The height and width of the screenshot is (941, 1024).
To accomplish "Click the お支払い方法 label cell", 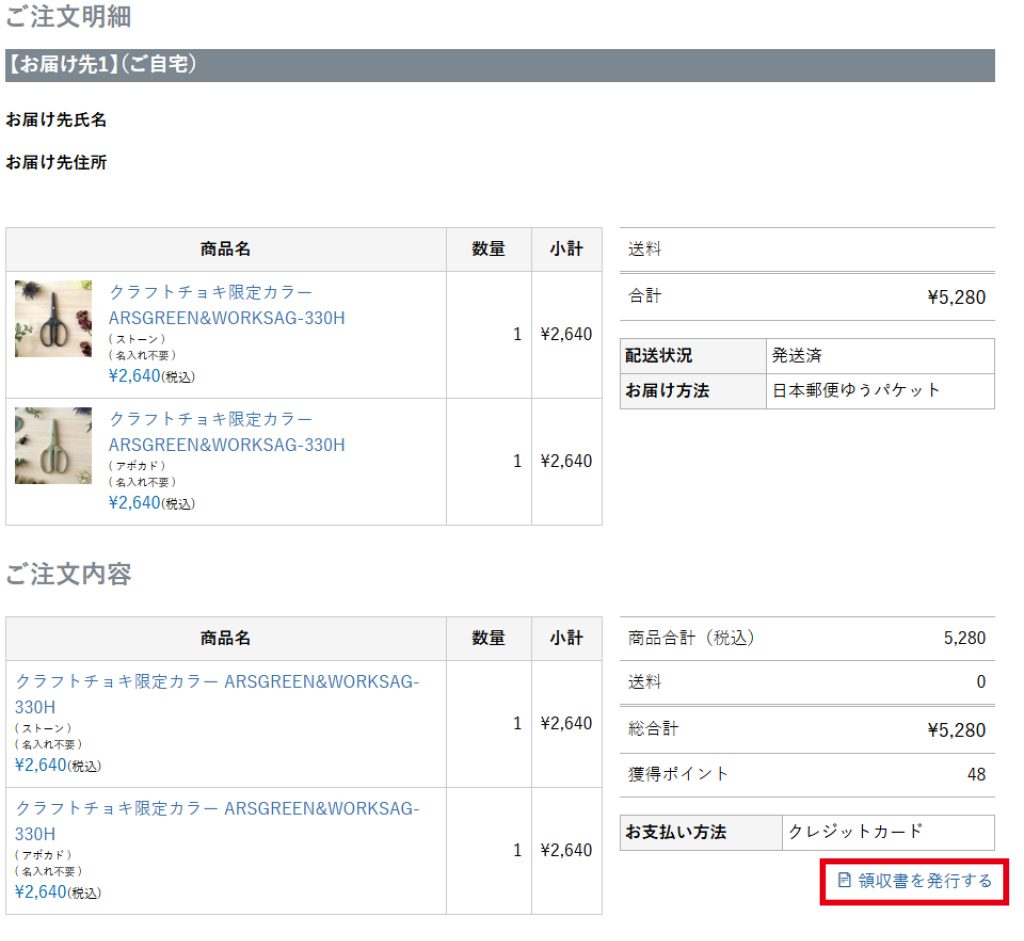I will (701, 832).
